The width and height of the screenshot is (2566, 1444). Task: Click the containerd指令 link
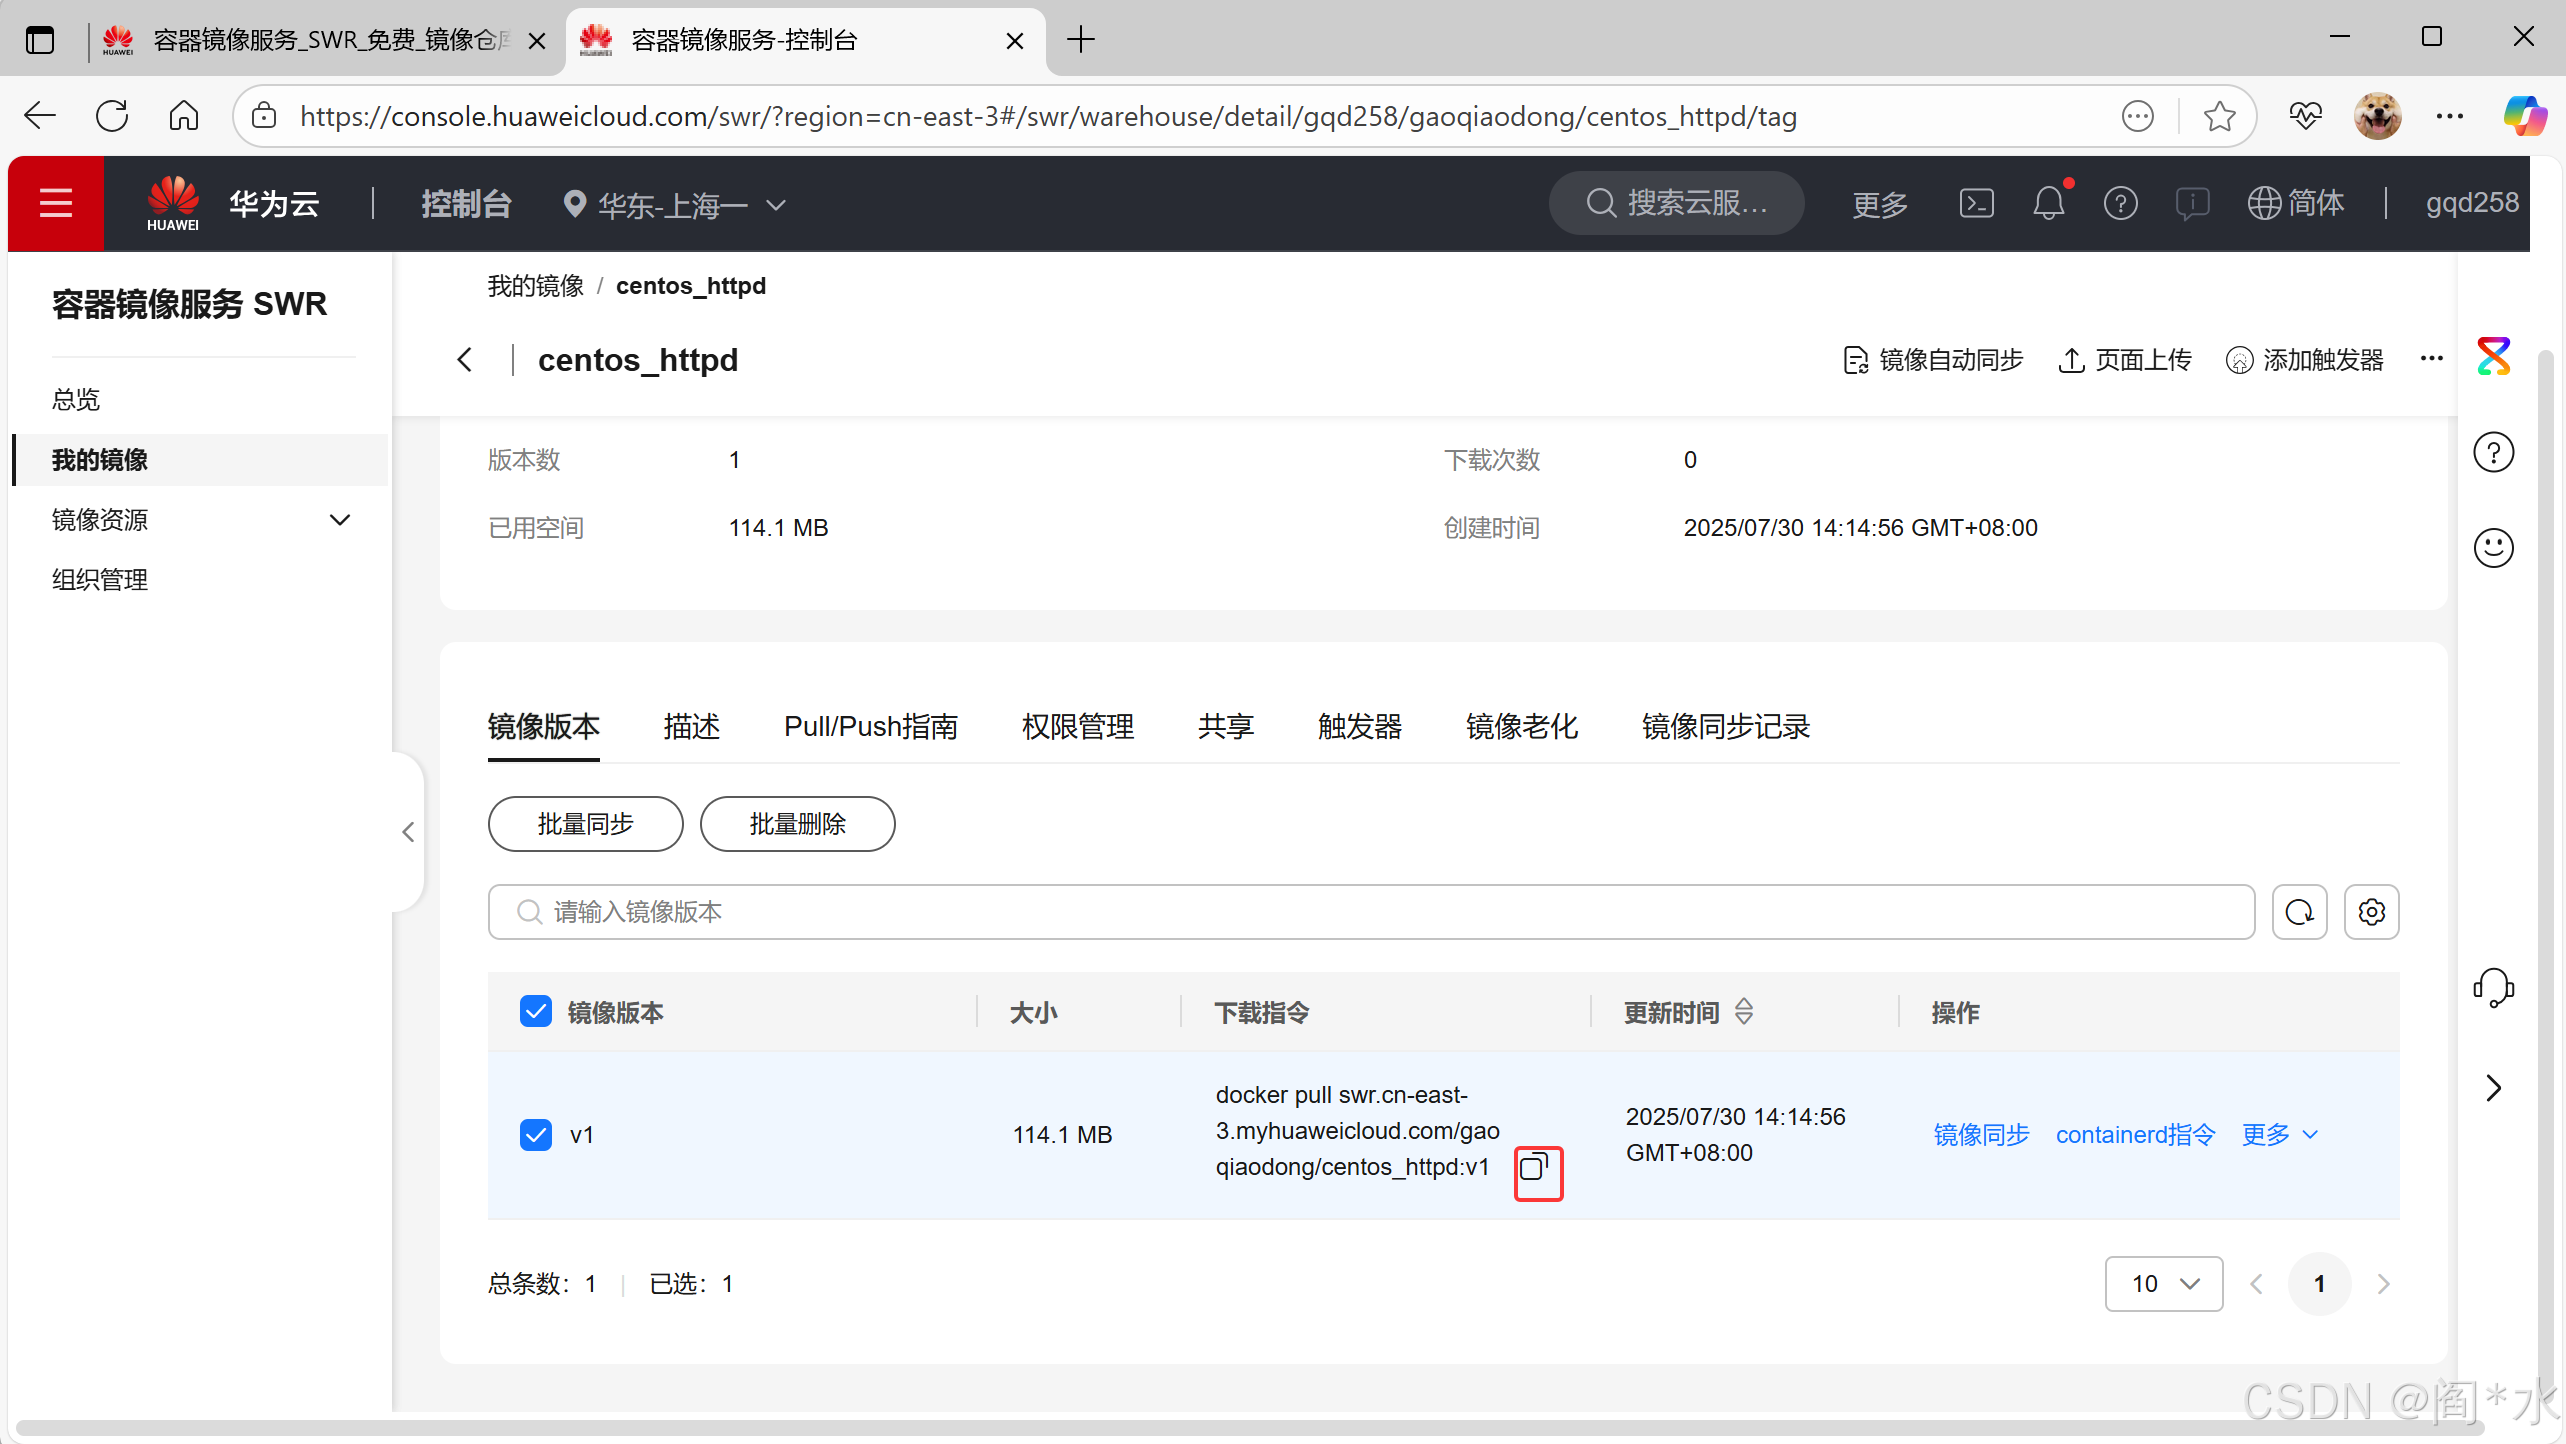[2135, 1135]
